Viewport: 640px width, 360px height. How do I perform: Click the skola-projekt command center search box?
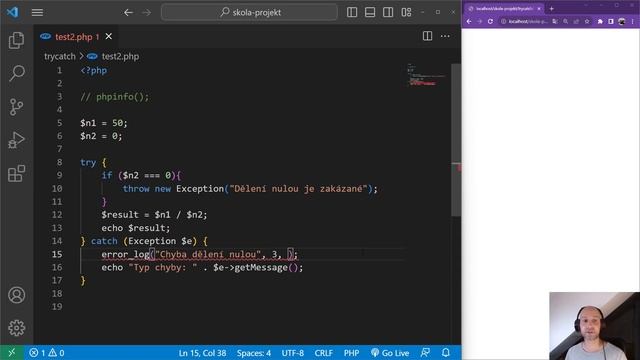(x=249, y=12)
